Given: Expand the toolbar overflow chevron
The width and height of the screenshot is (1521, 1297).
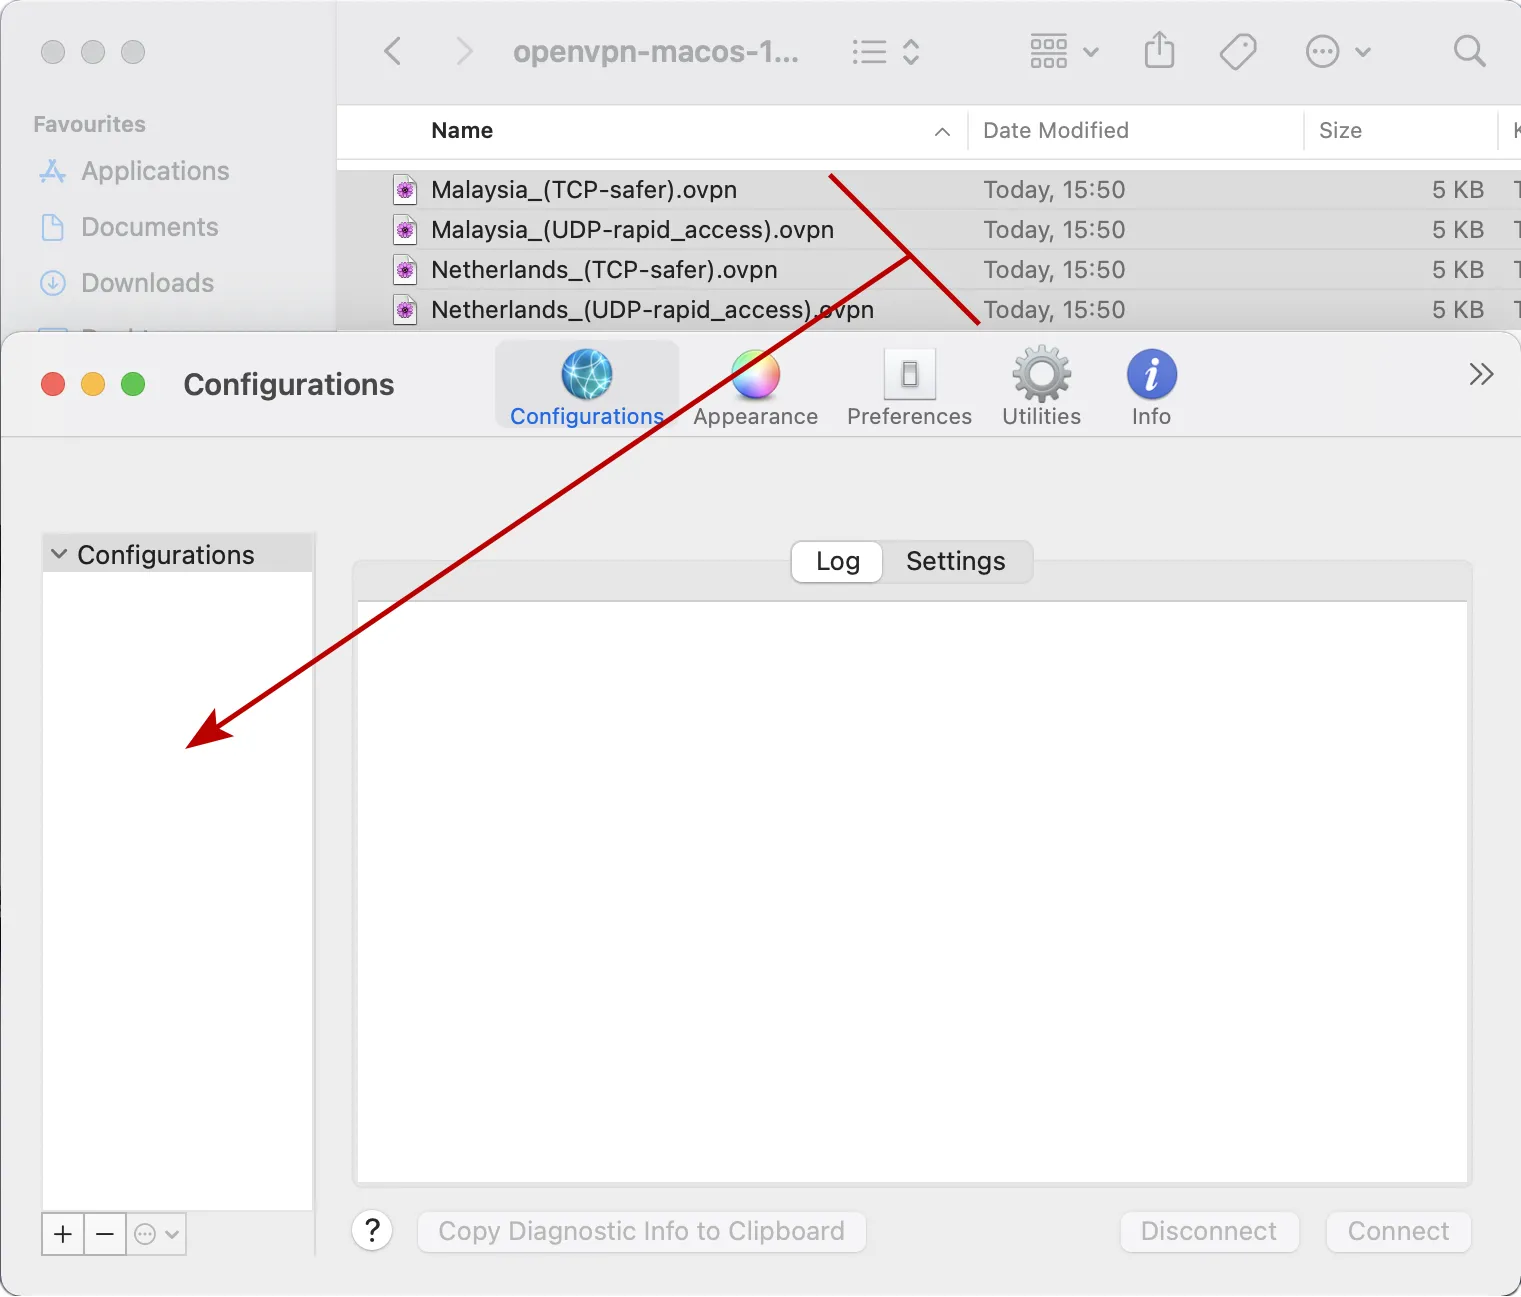Looking at the screenshot, I should pos(1481,373).
